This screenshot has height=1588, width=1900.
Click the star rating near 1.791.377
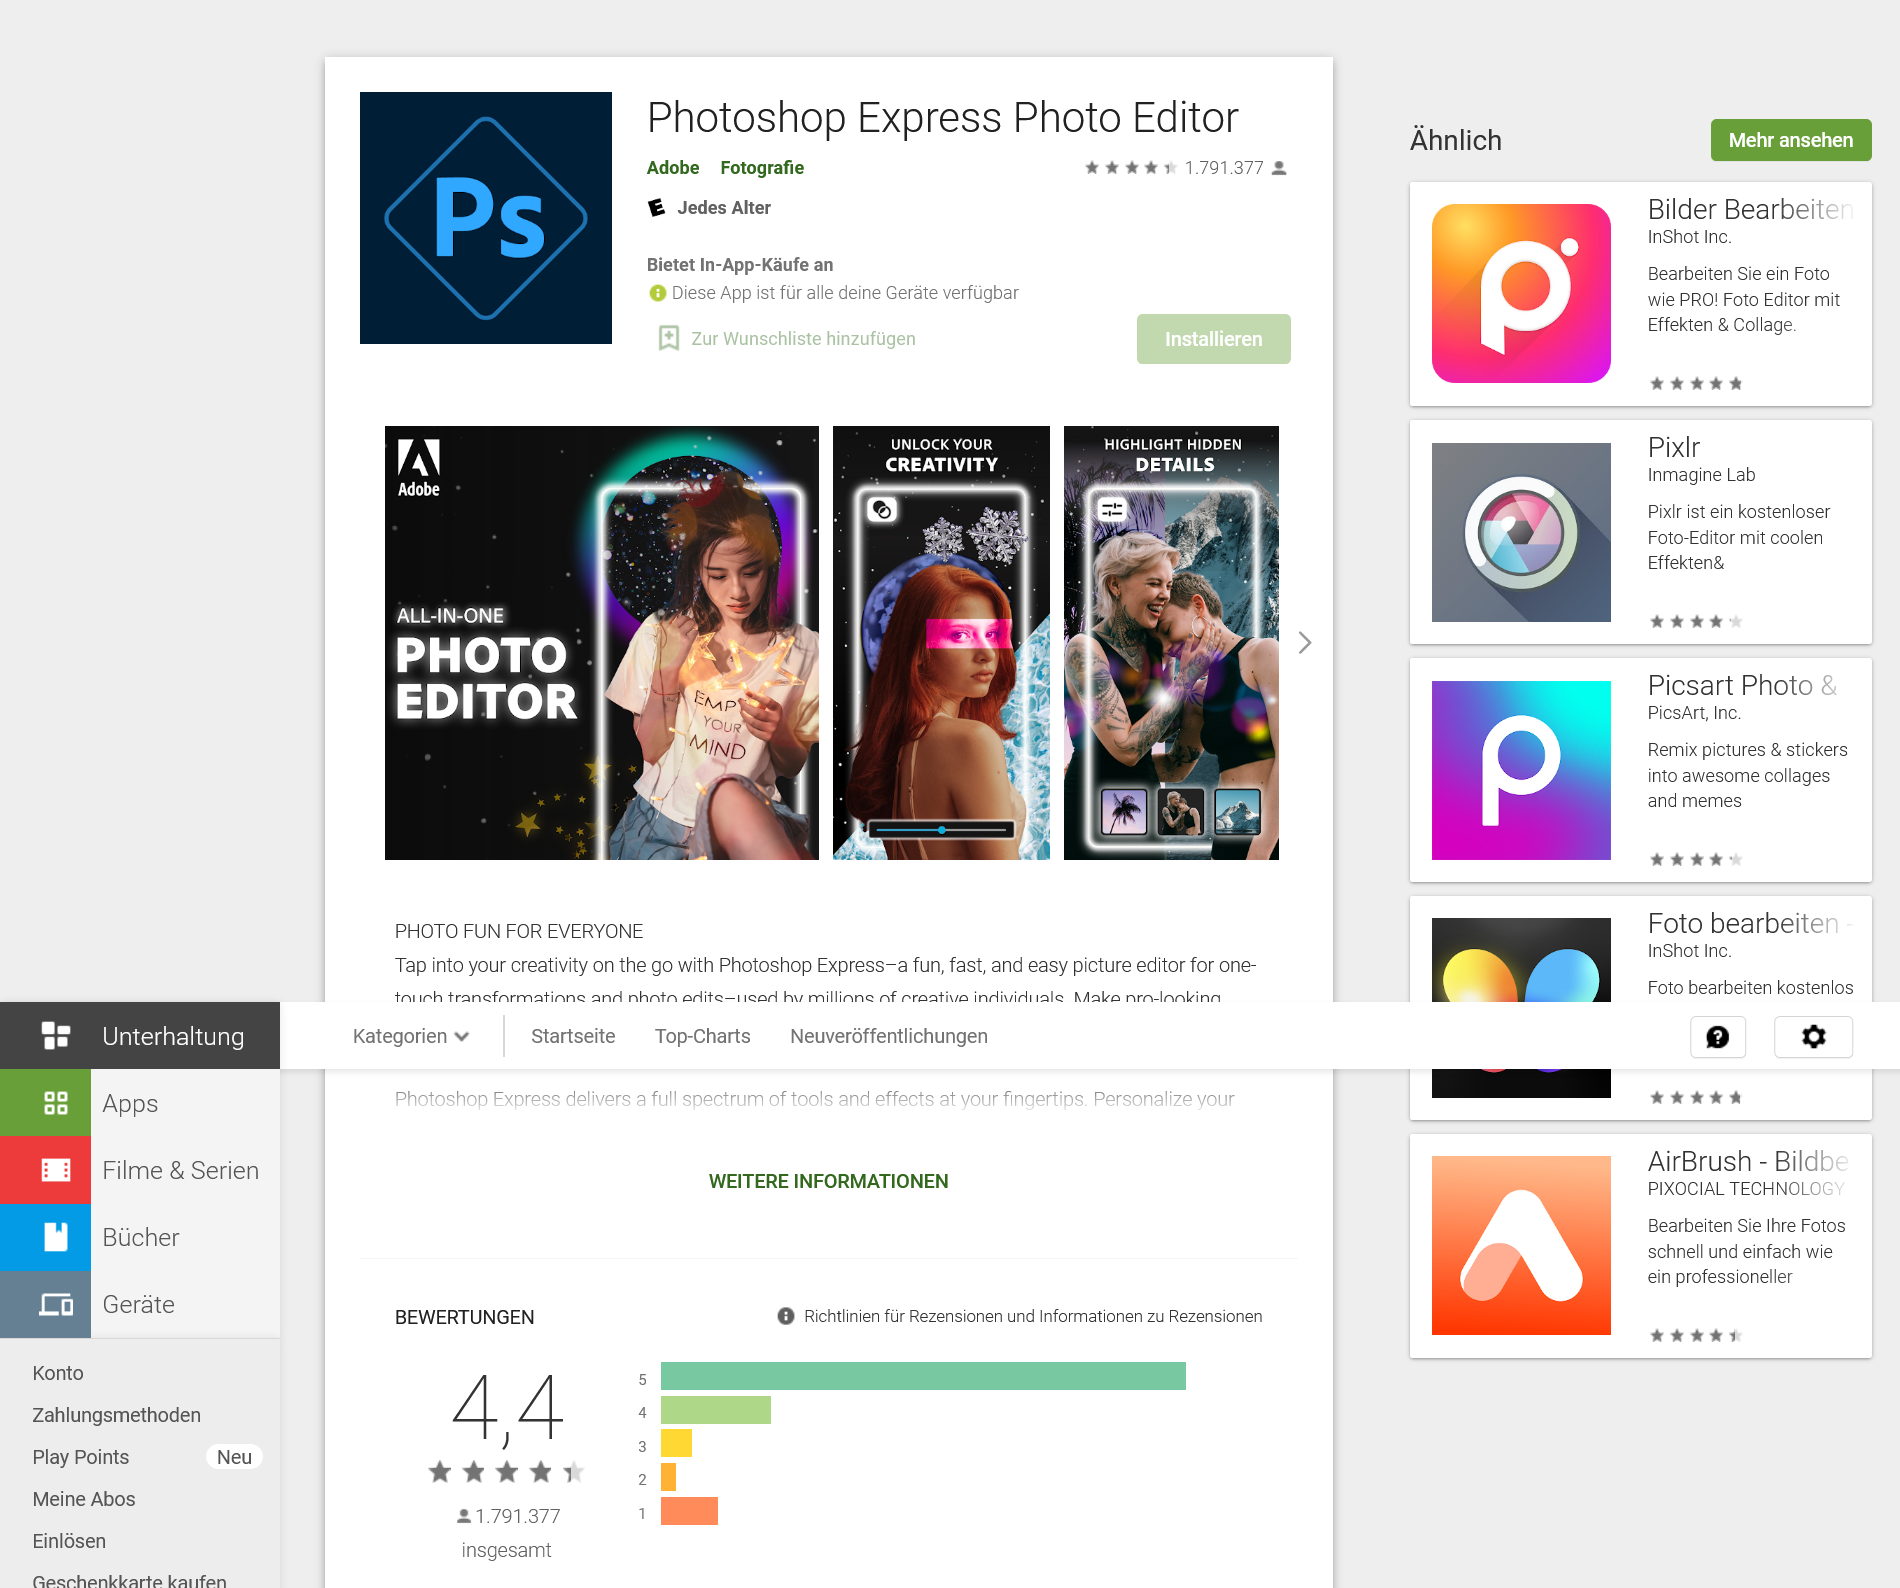[x=1130, y=168]
